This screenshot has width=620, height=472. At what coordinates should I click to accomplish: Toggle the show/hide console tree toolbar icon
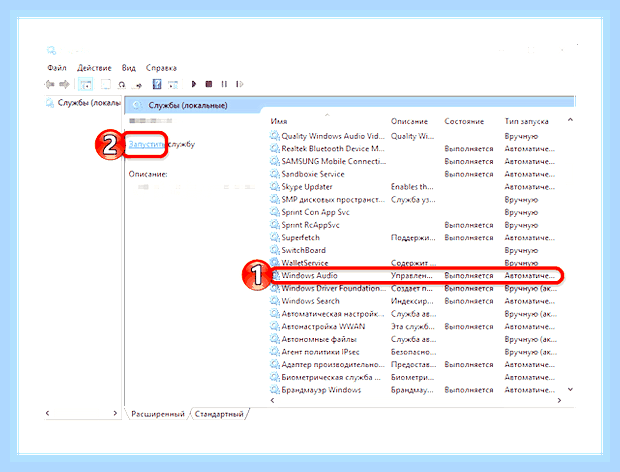coord(86,84)
